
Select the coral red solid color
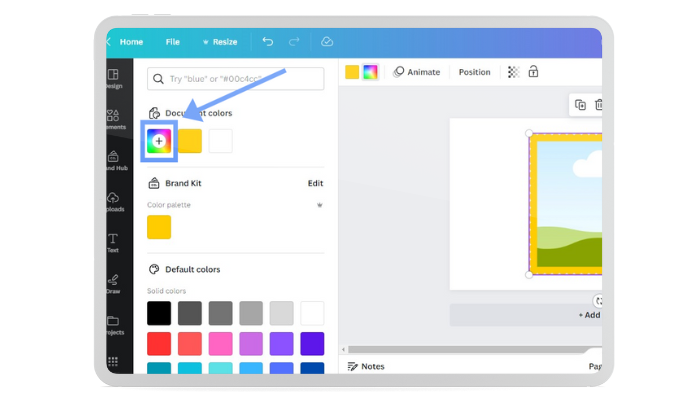[190, 344]
